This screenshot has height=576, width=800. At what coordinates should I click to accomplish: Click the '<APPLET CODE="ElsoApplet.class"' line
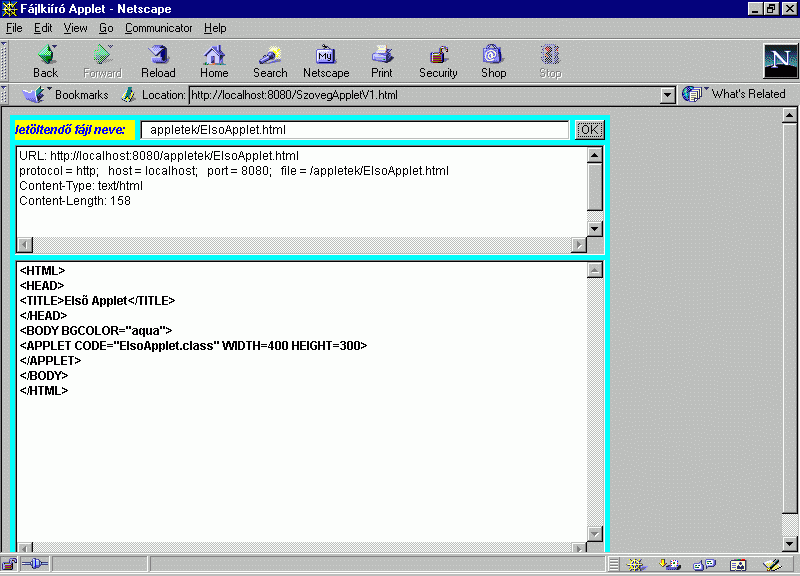point(193,346)
